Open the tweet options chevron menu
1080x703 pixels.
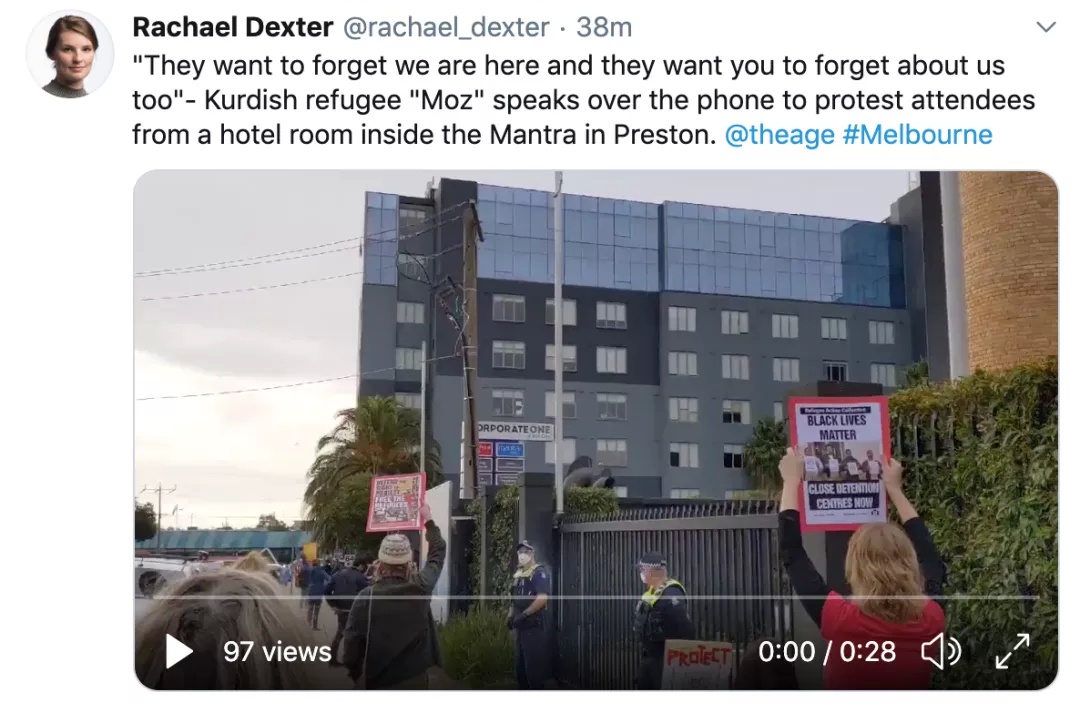pos(1046,28)
